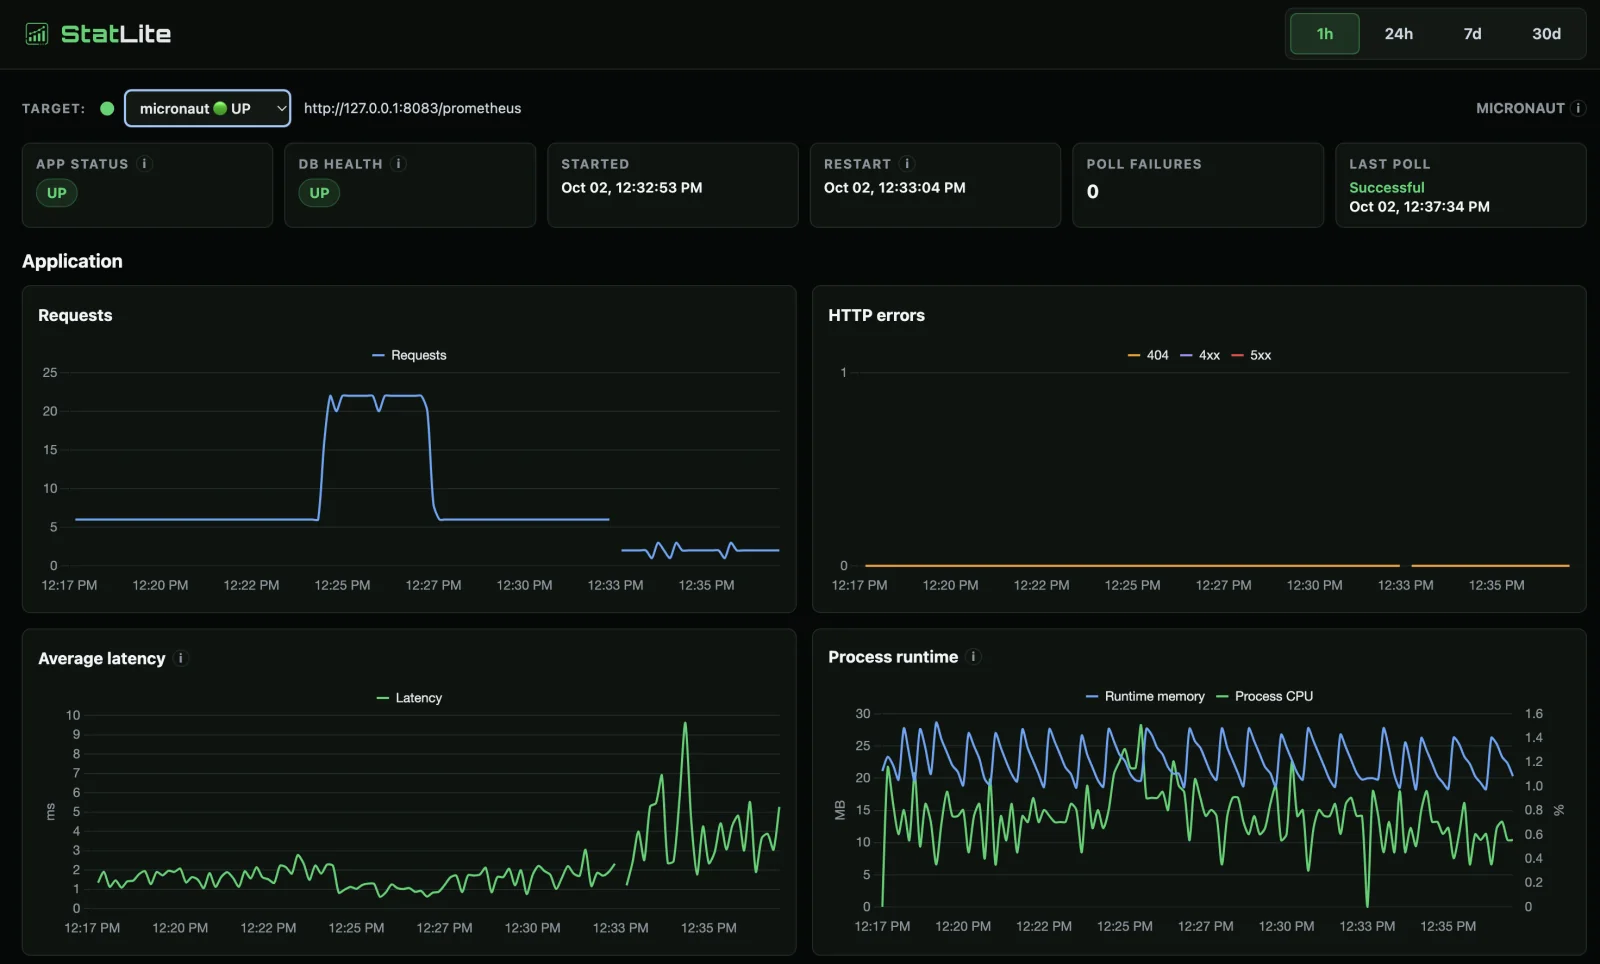This screenshot has width=1600, height=964.
Task: Click the StatLite logo icon
Action: coord(37,34)
